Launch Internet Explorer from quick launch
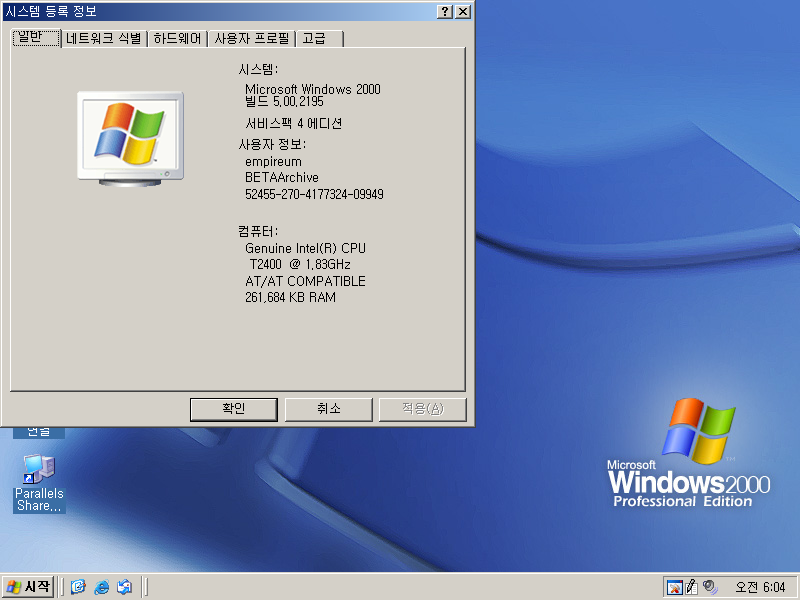800x600 pixels. click(x=102, y=587)
